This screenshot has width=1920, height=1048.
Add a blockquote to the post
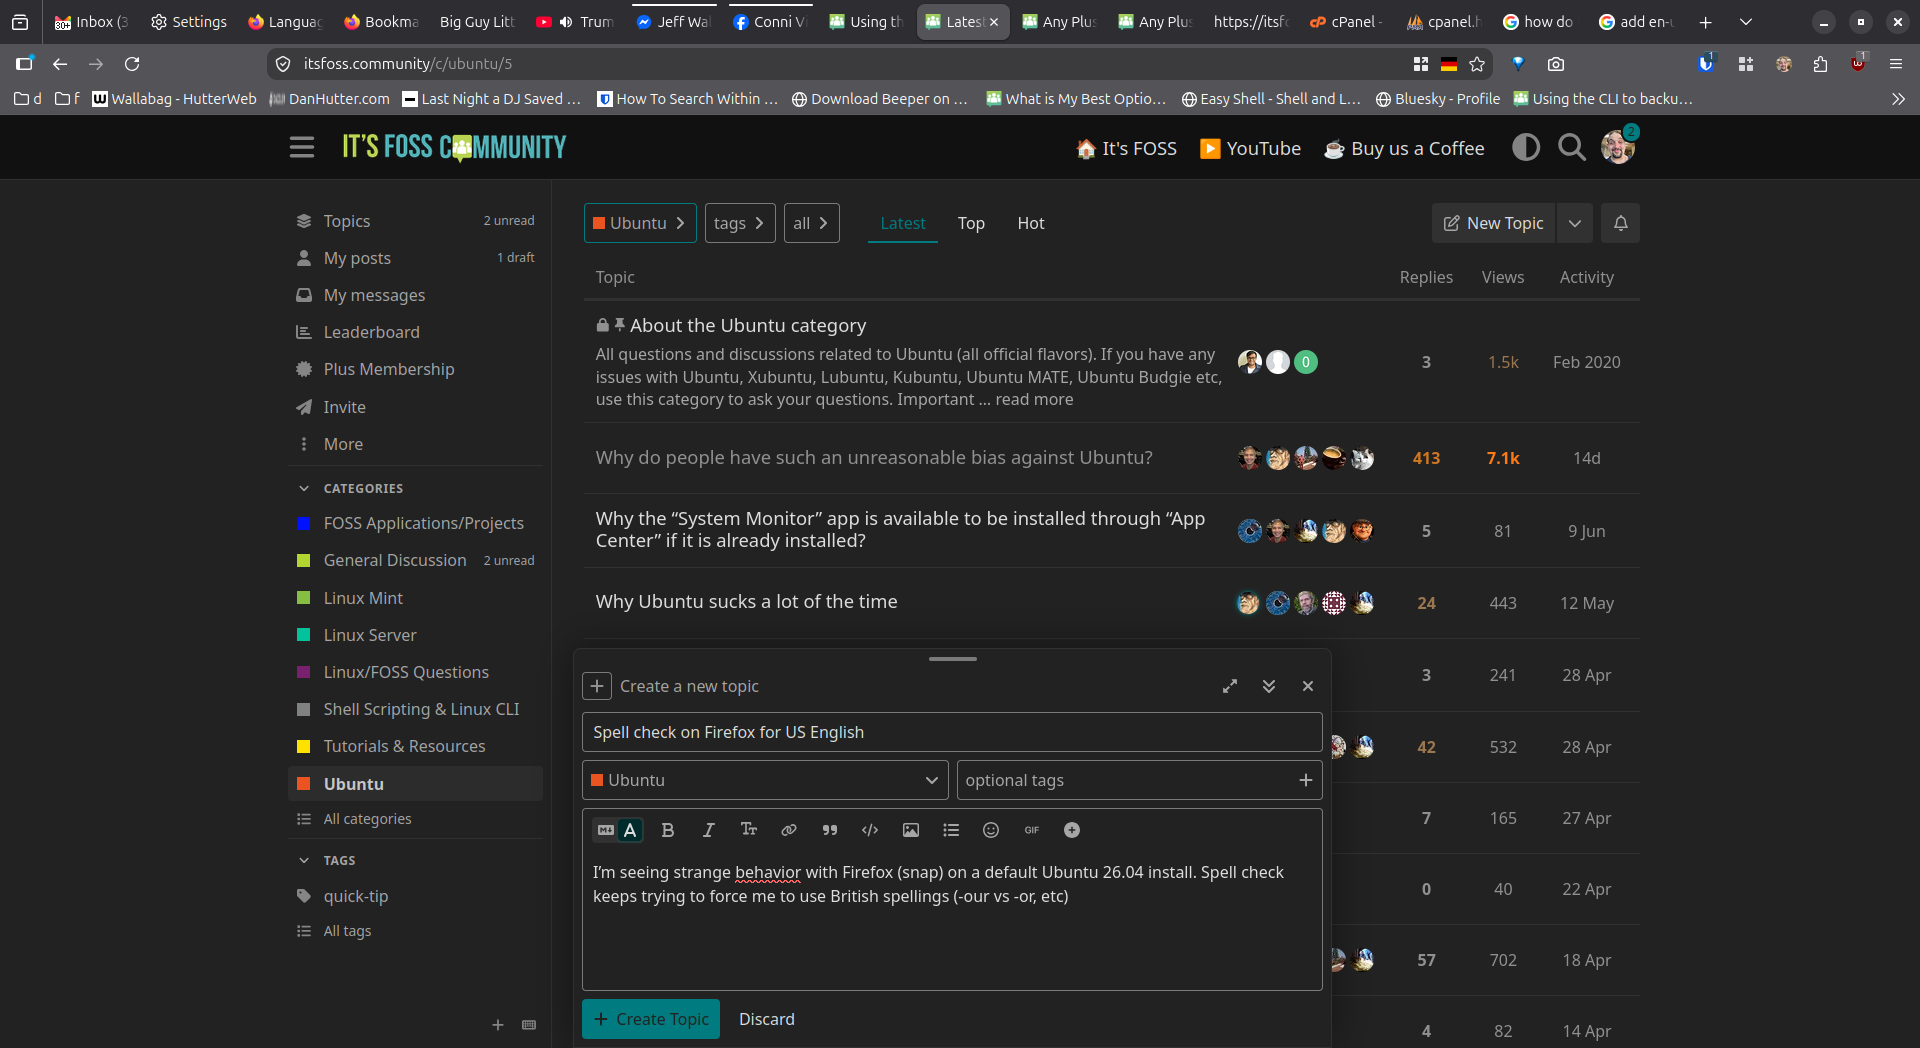point(829,830)
